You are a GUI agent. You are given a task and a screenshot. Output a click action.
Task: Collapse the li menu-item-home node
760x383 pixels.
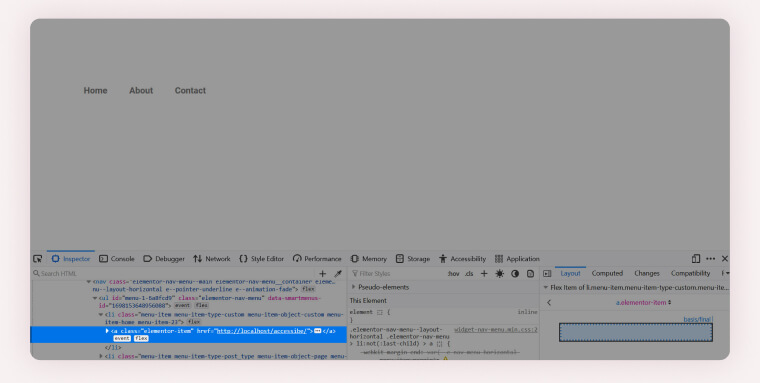coord(101,315)
